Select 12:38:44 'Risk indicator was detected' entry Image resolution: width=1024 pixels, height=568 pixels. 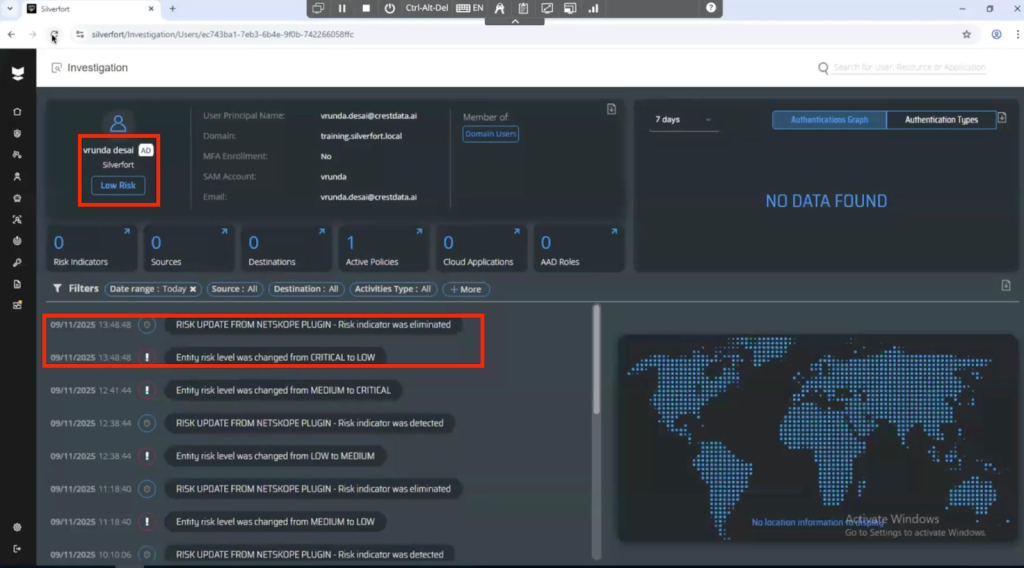[310, 423]
